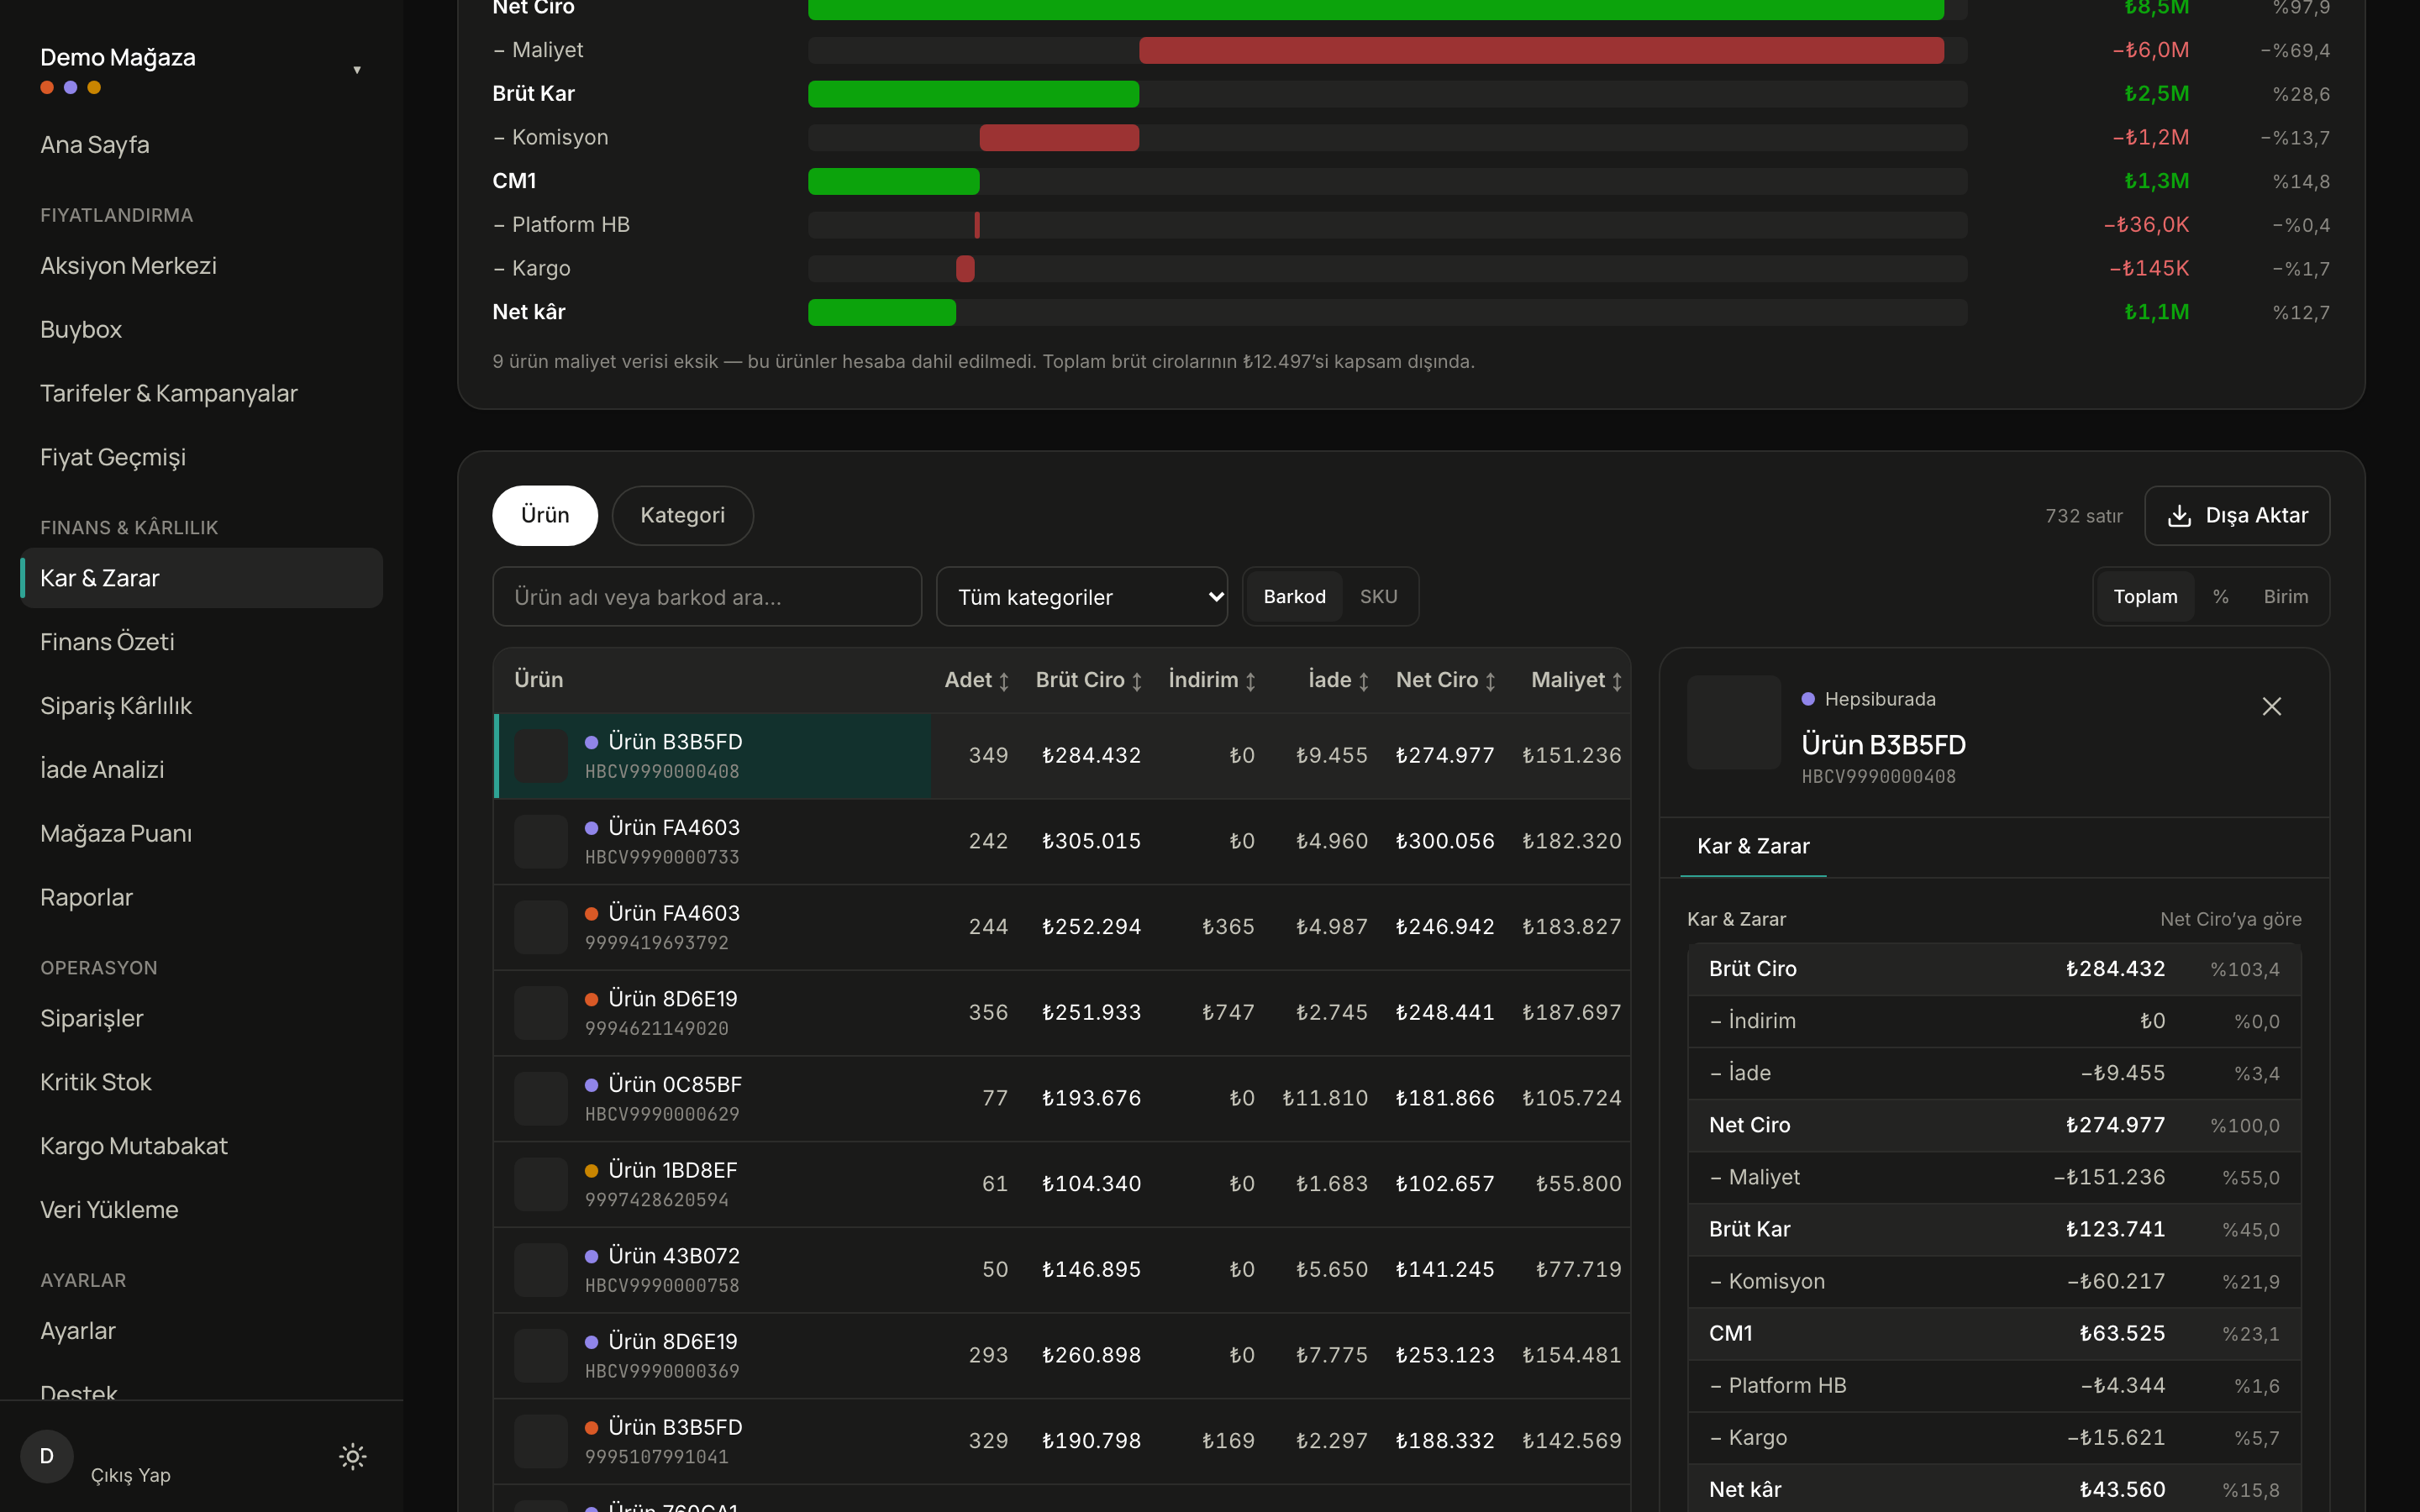Viewport: 2420px width, 1512px height.
Task: Click barcode 9994621149020 row
Action: point(1062,1013)
